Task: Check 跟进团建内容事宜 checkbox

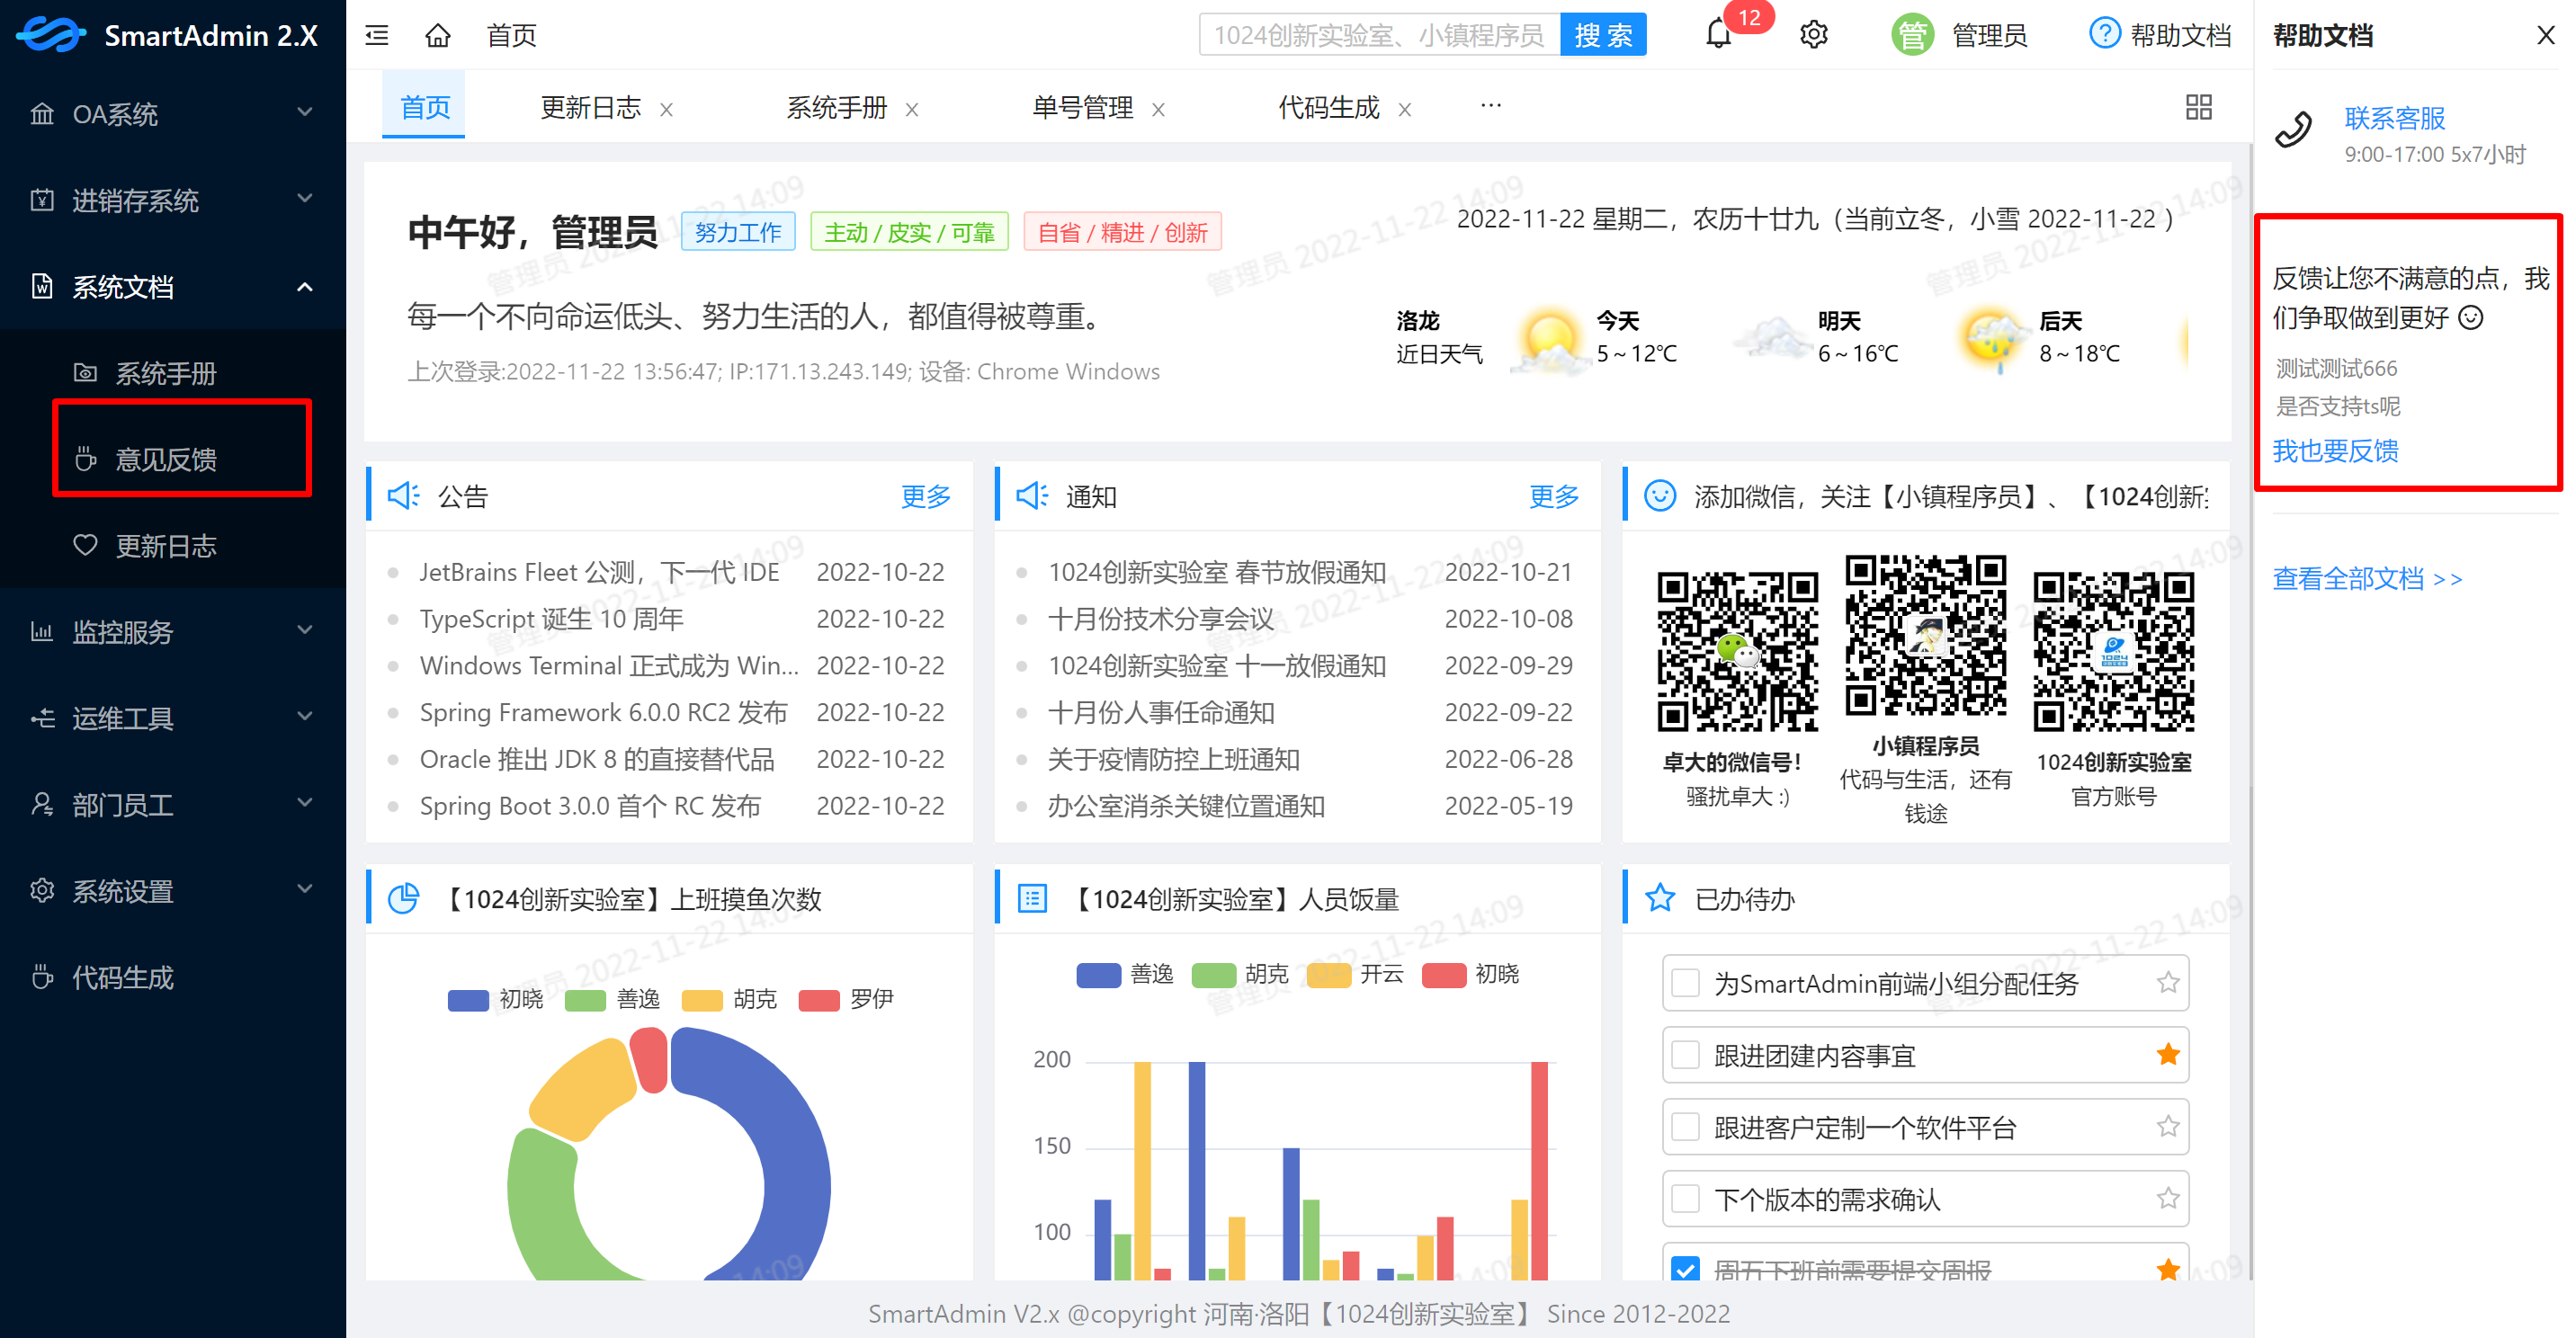Action: pyautogui.click(x=1686, y=1055)
